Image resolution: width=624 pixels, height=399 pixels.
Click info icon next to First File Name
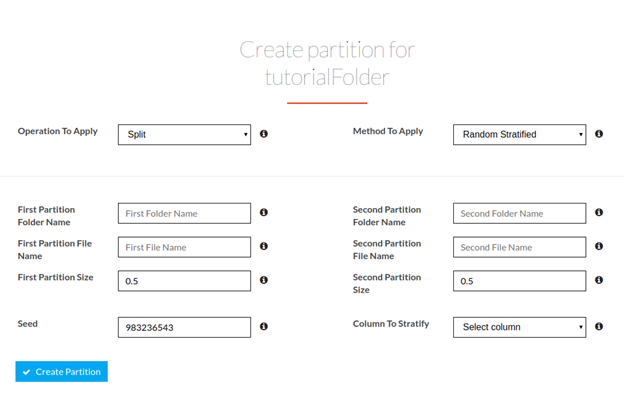pyautogui.click(x=263, y=246)
